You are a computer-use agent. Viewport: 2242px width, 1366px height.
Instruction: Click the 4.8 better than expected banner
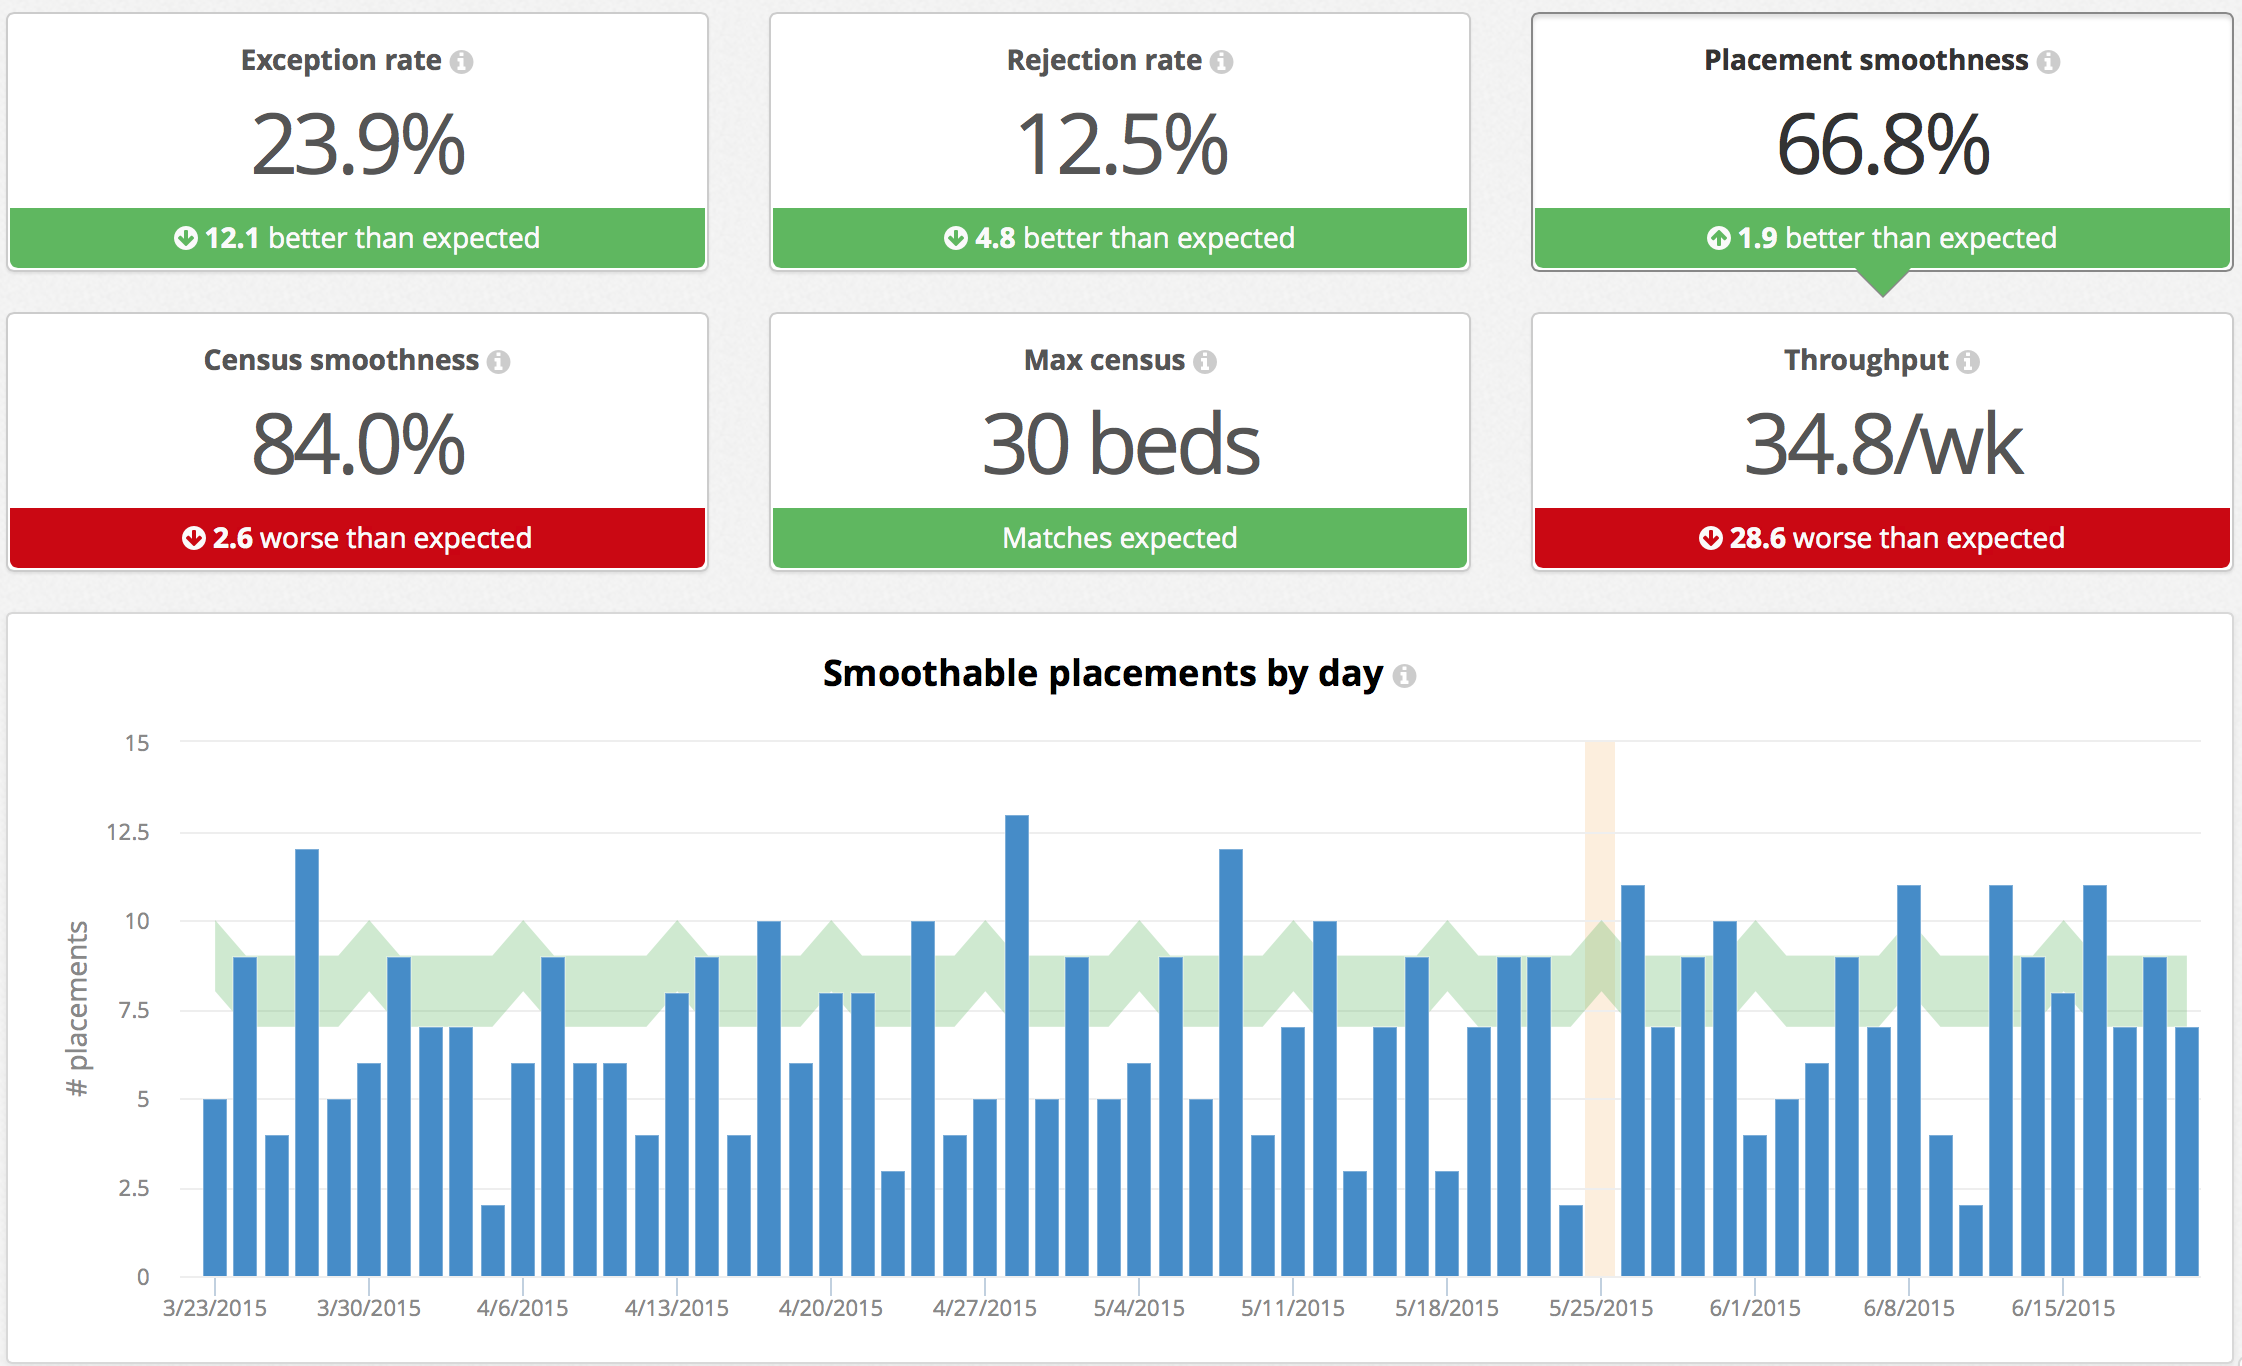pyautogui.click(x=1120, y=238)
